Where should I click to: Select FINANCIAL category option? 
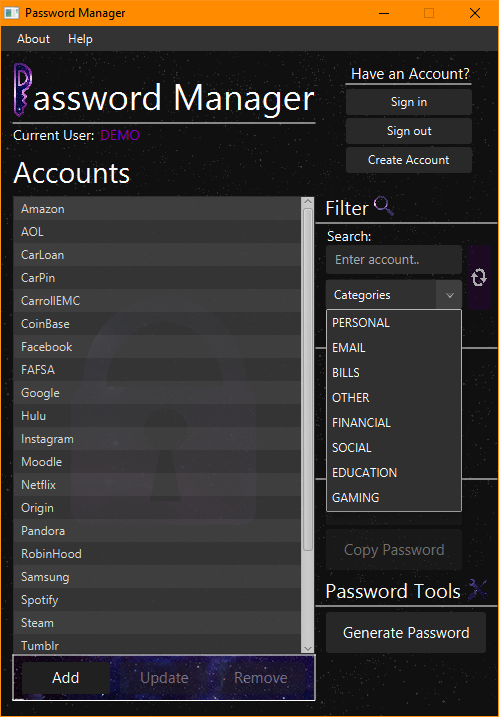tap(394, 423)
